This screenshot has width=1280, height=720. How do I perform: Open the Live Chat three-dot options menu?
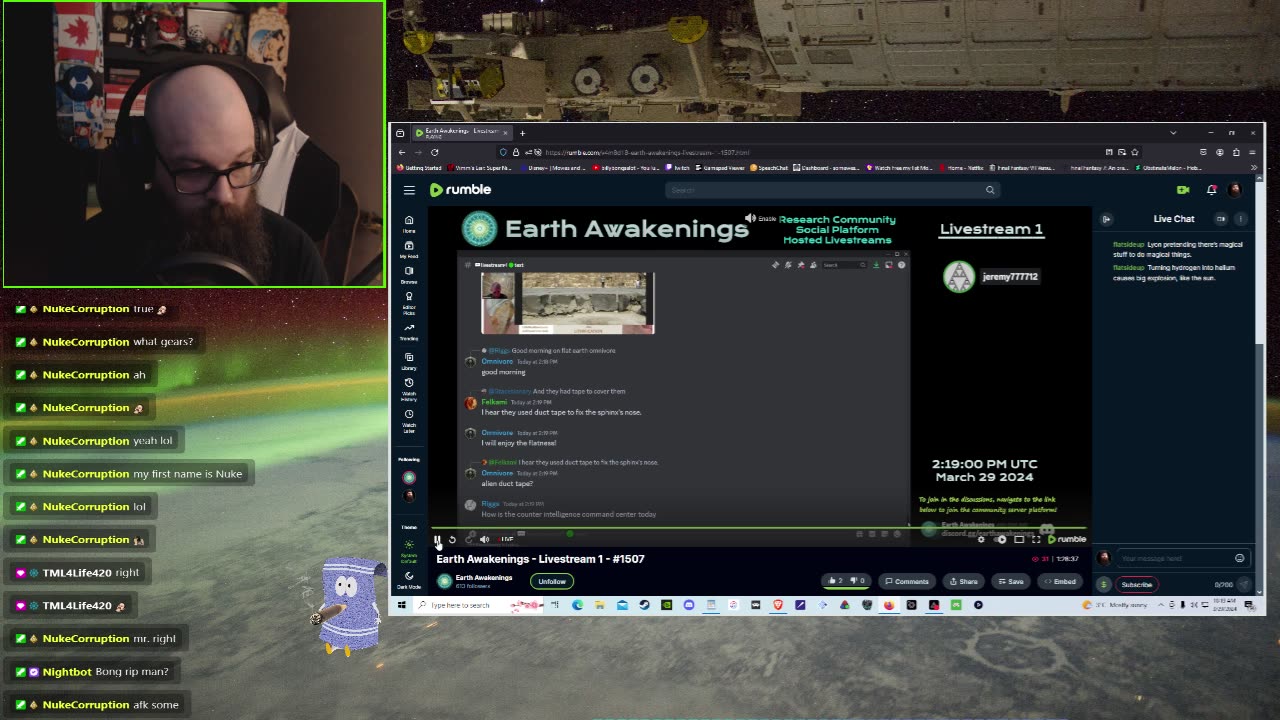(x=1241, y=219)
